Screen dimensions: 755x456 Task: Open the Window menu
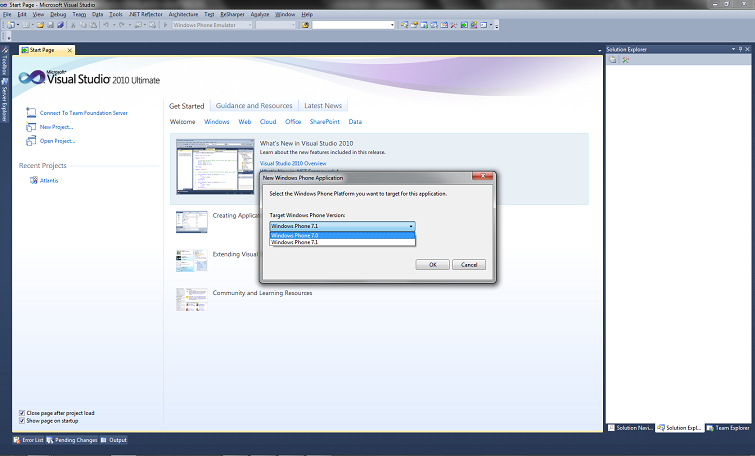pyautogui.click(x=285, y=14)
